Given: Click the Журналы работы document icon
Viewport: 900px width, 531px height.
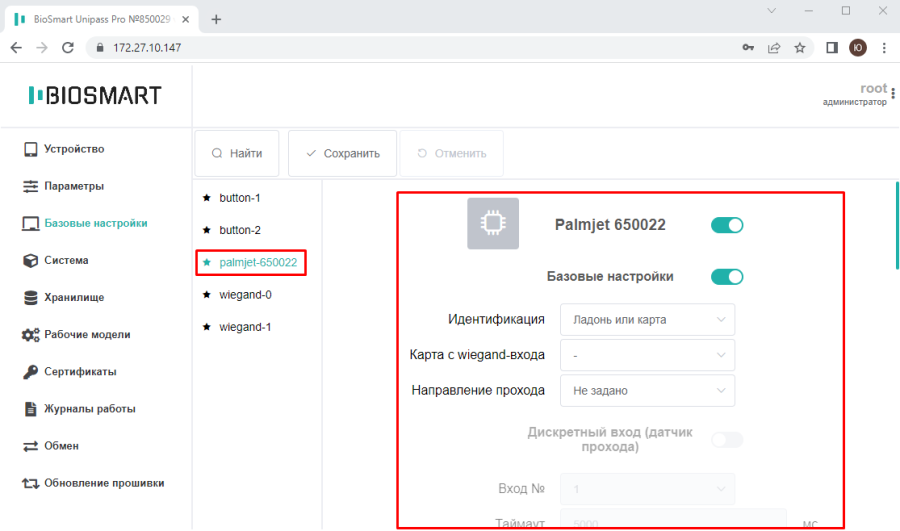Looking at the screenshot, I should pyautogui.click(x=30, y=409).
